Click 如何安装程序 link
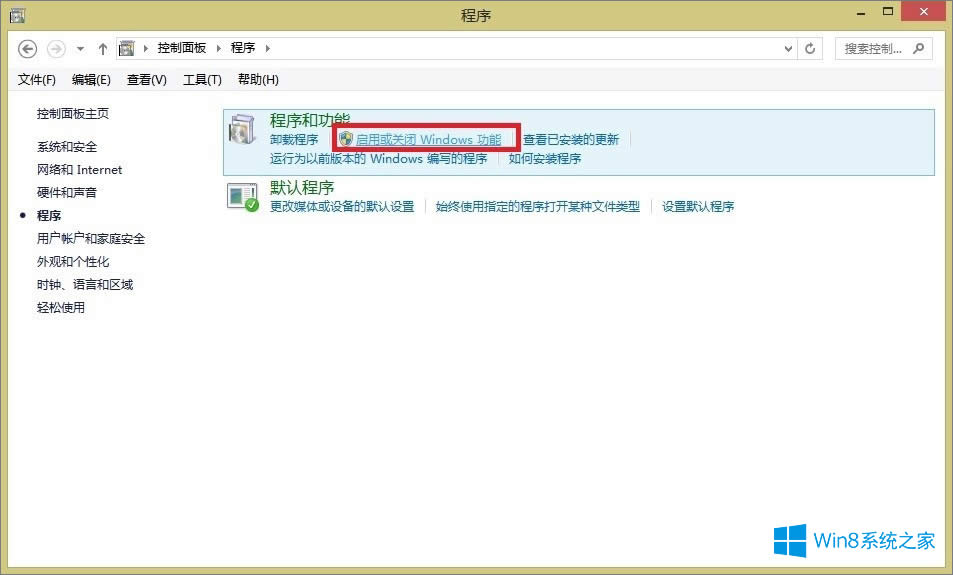This screenshot has width=953, height=575. [545, 159]
